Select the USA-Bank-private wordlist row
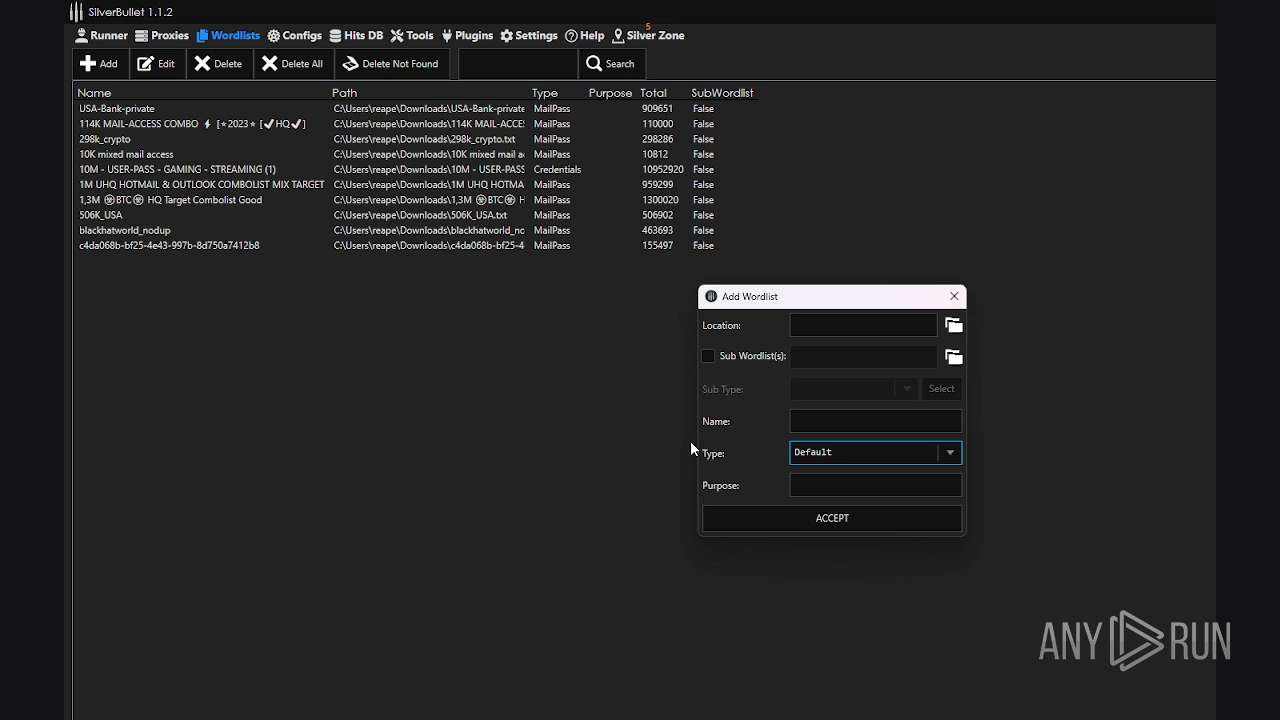The width and height of the screenshot is (1280, 720). point(415,109)
